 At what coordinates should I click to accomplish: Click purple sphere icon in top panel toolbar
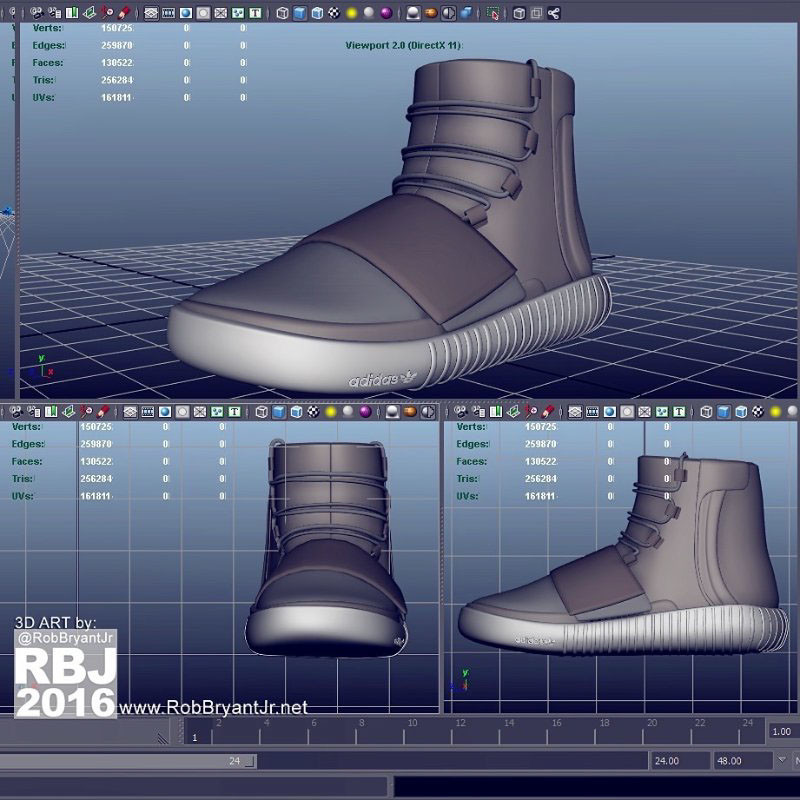click(x=386, y=13)
